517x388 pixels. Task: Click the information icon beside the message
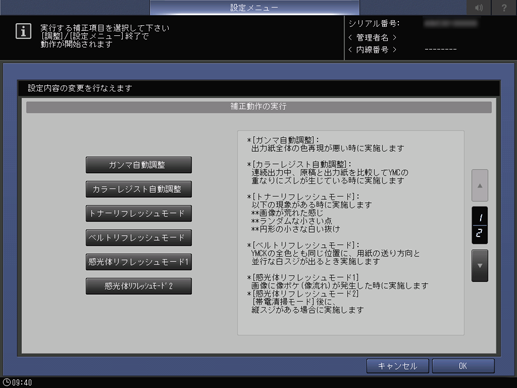23,32
